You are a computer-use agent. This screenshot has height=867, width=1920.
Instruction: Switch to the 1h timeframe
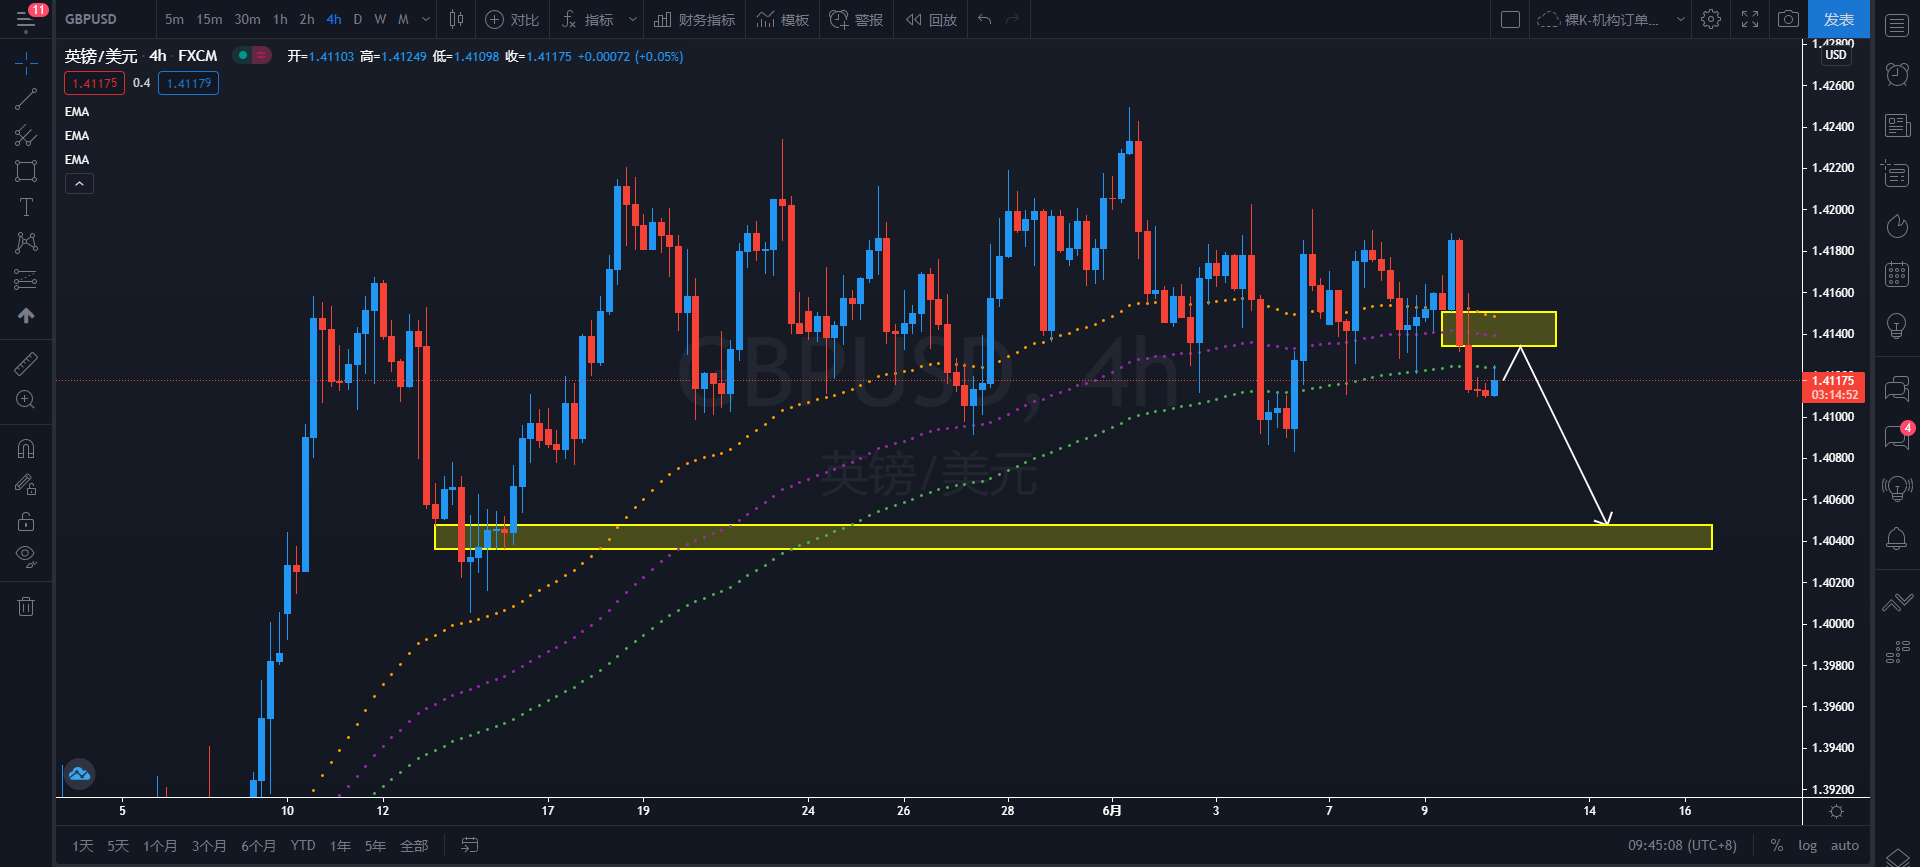point(280,19)
